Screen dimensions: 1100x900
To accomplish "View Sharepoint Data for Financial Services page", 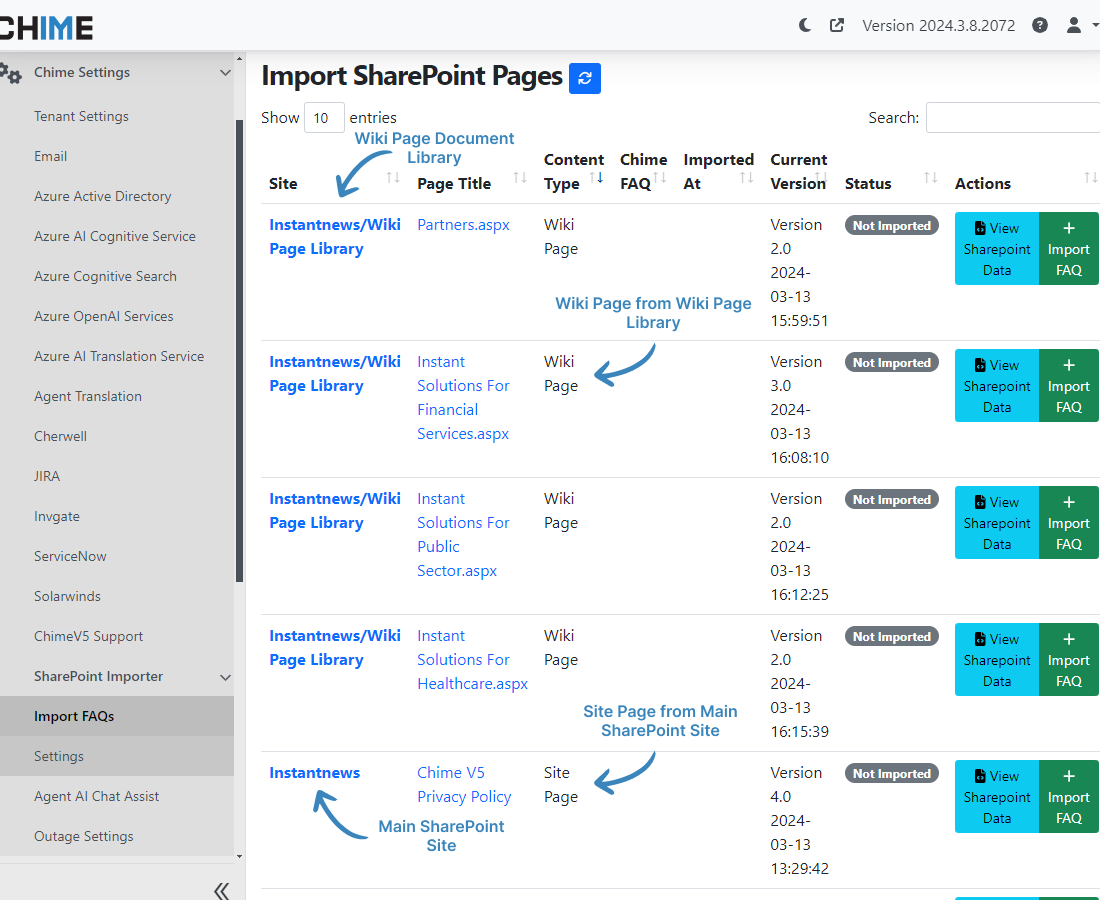I will [997, 385].
